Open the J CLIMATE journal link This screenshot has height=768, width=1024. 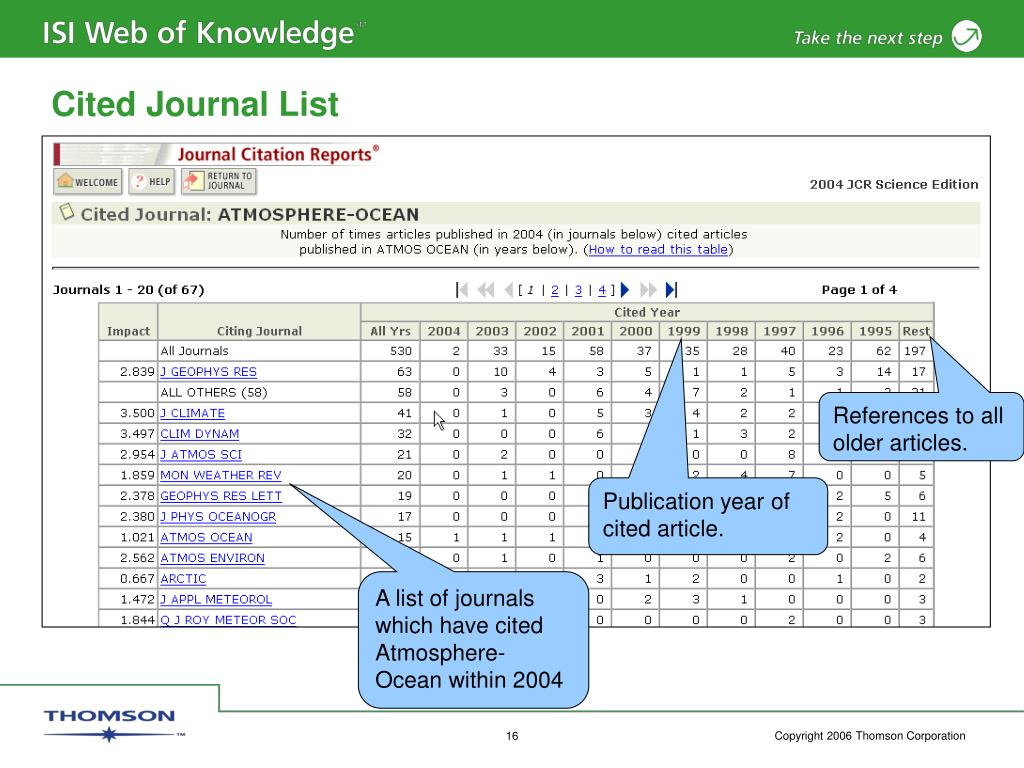click(193, 413)
